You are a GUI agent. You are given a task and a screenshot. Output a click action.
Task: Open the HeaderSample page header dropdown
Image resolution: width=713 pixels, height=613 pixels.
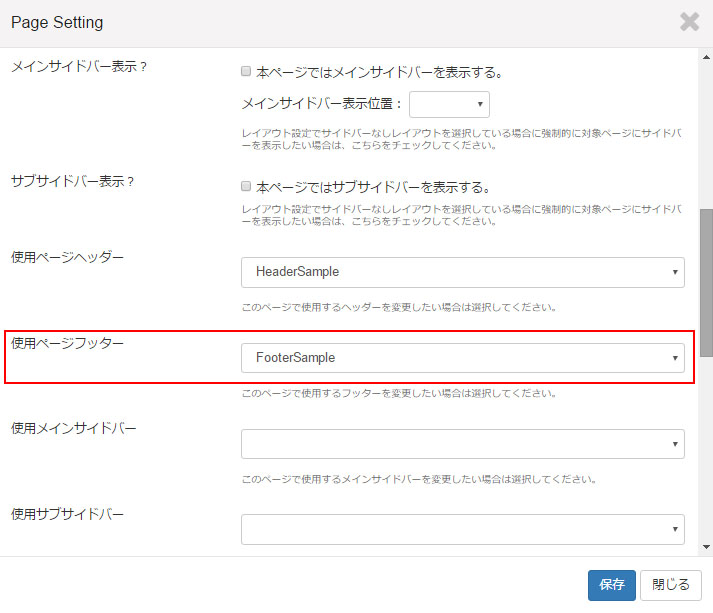[x=462, y=272]
